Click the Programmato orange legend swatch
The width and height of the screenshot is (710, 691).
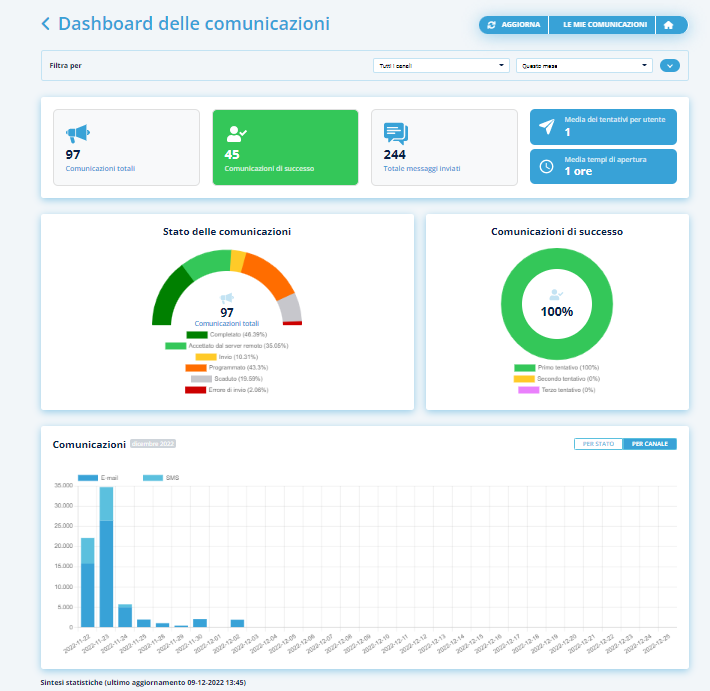click(196, 368)
